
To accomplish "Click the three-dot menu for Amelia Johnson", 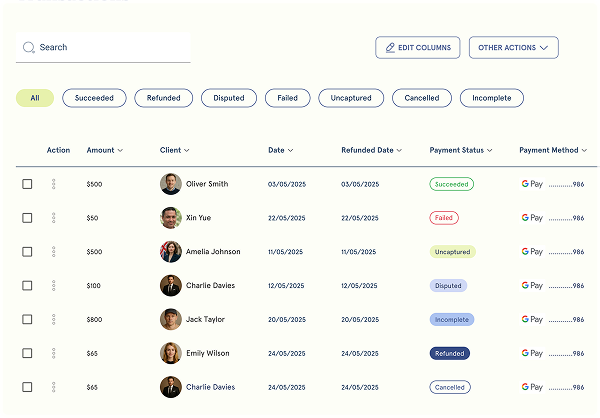I will (53, 252).
